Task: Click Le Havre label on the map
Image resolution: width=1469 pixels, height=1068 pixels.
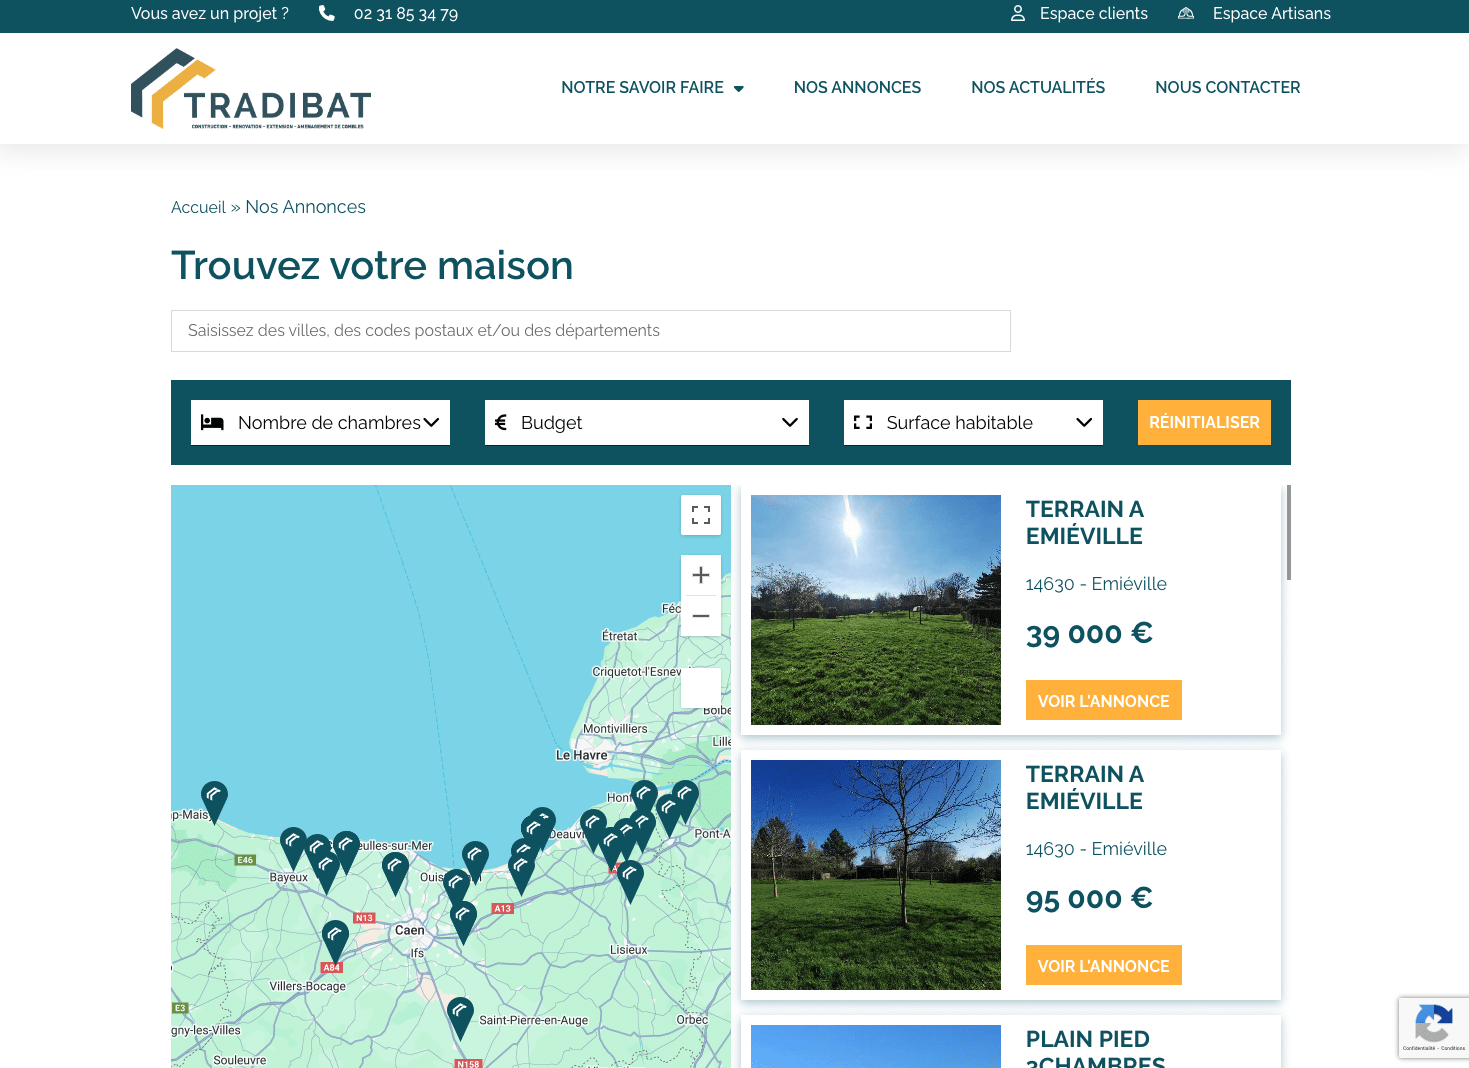Action: (581, 755)
